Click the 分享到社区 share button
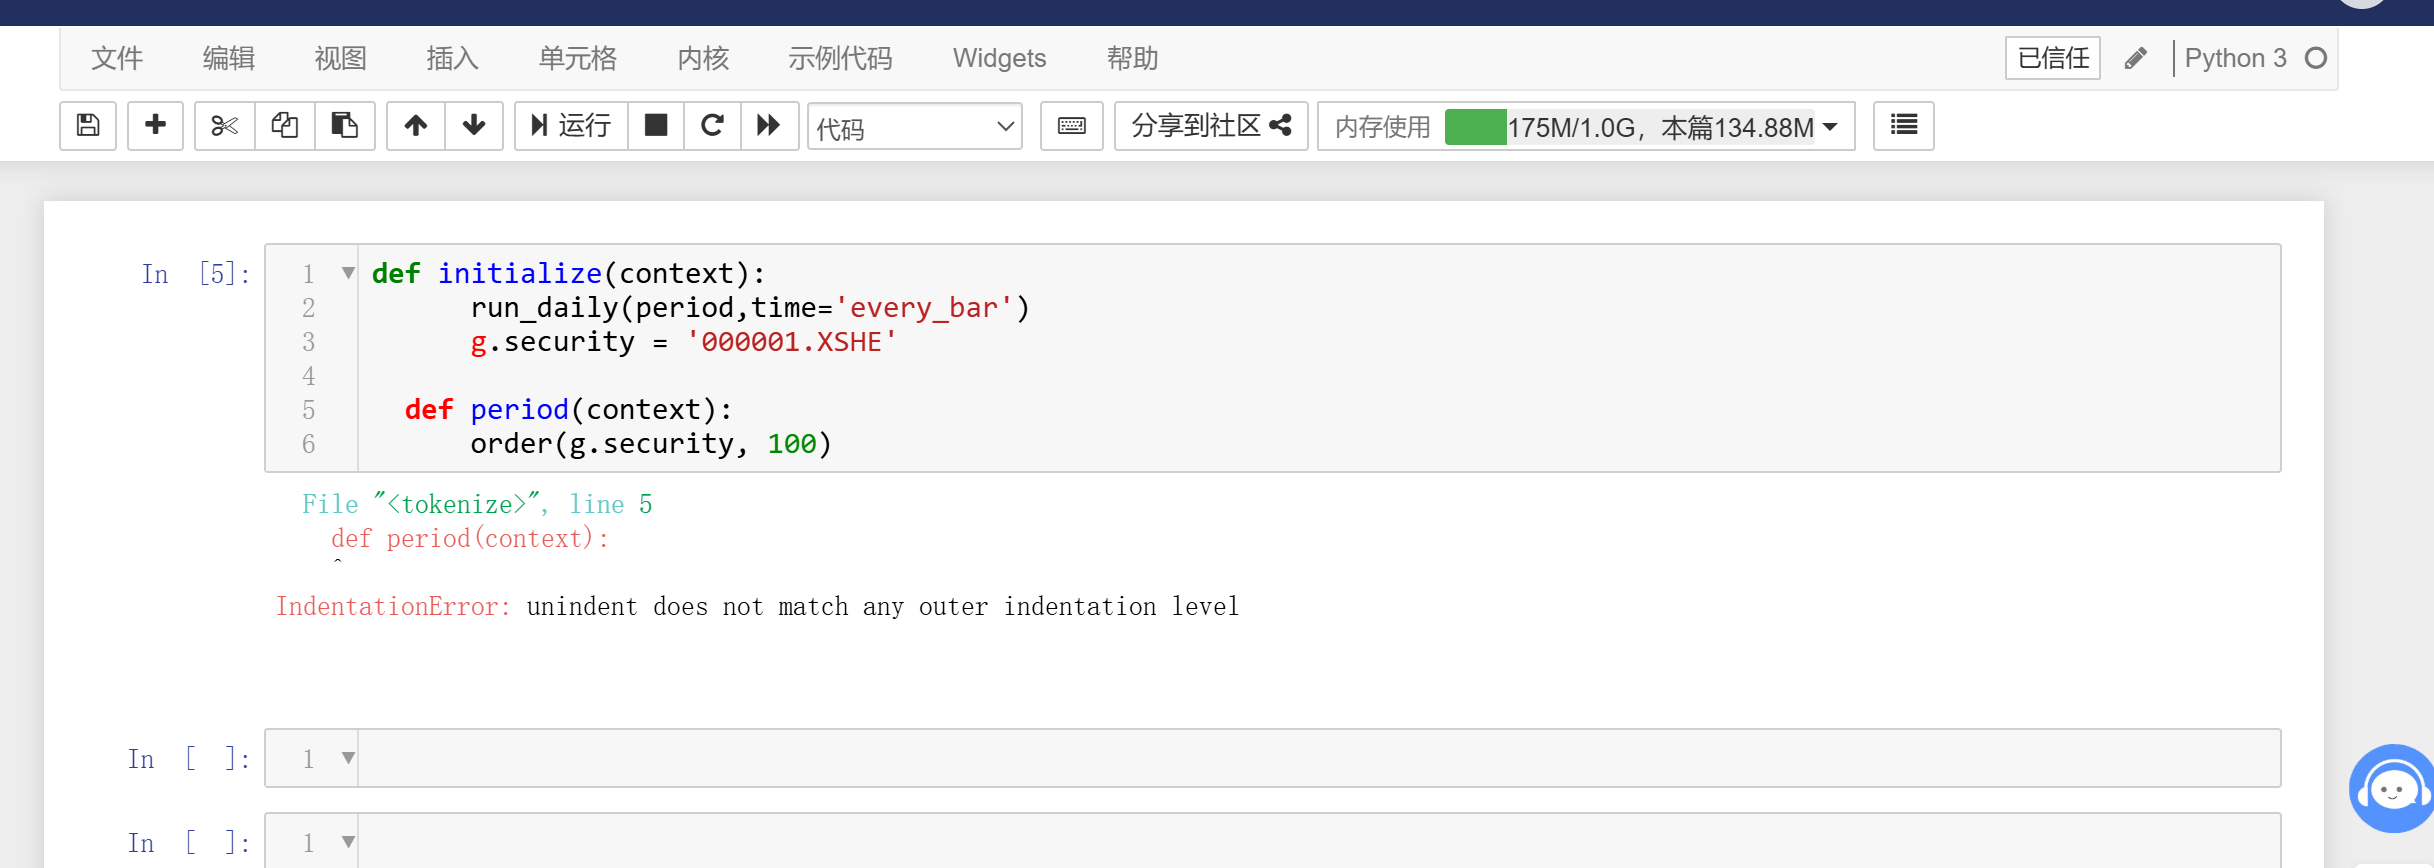The height and width of the screenshot is (868, 2434). pos(1210,126)
